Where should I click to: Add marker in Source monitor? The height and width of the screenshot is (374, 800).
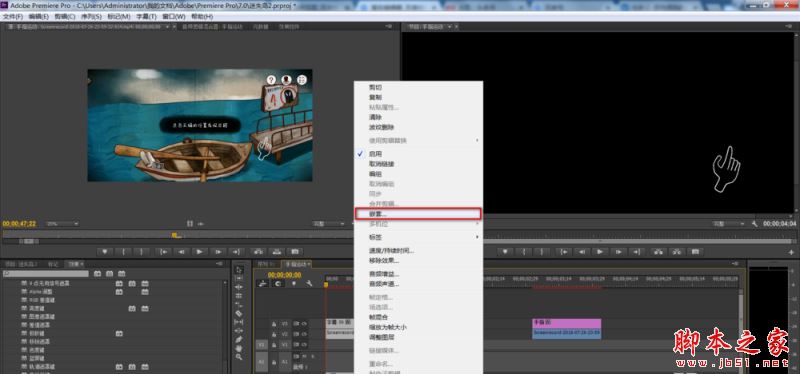pos(105,252)
